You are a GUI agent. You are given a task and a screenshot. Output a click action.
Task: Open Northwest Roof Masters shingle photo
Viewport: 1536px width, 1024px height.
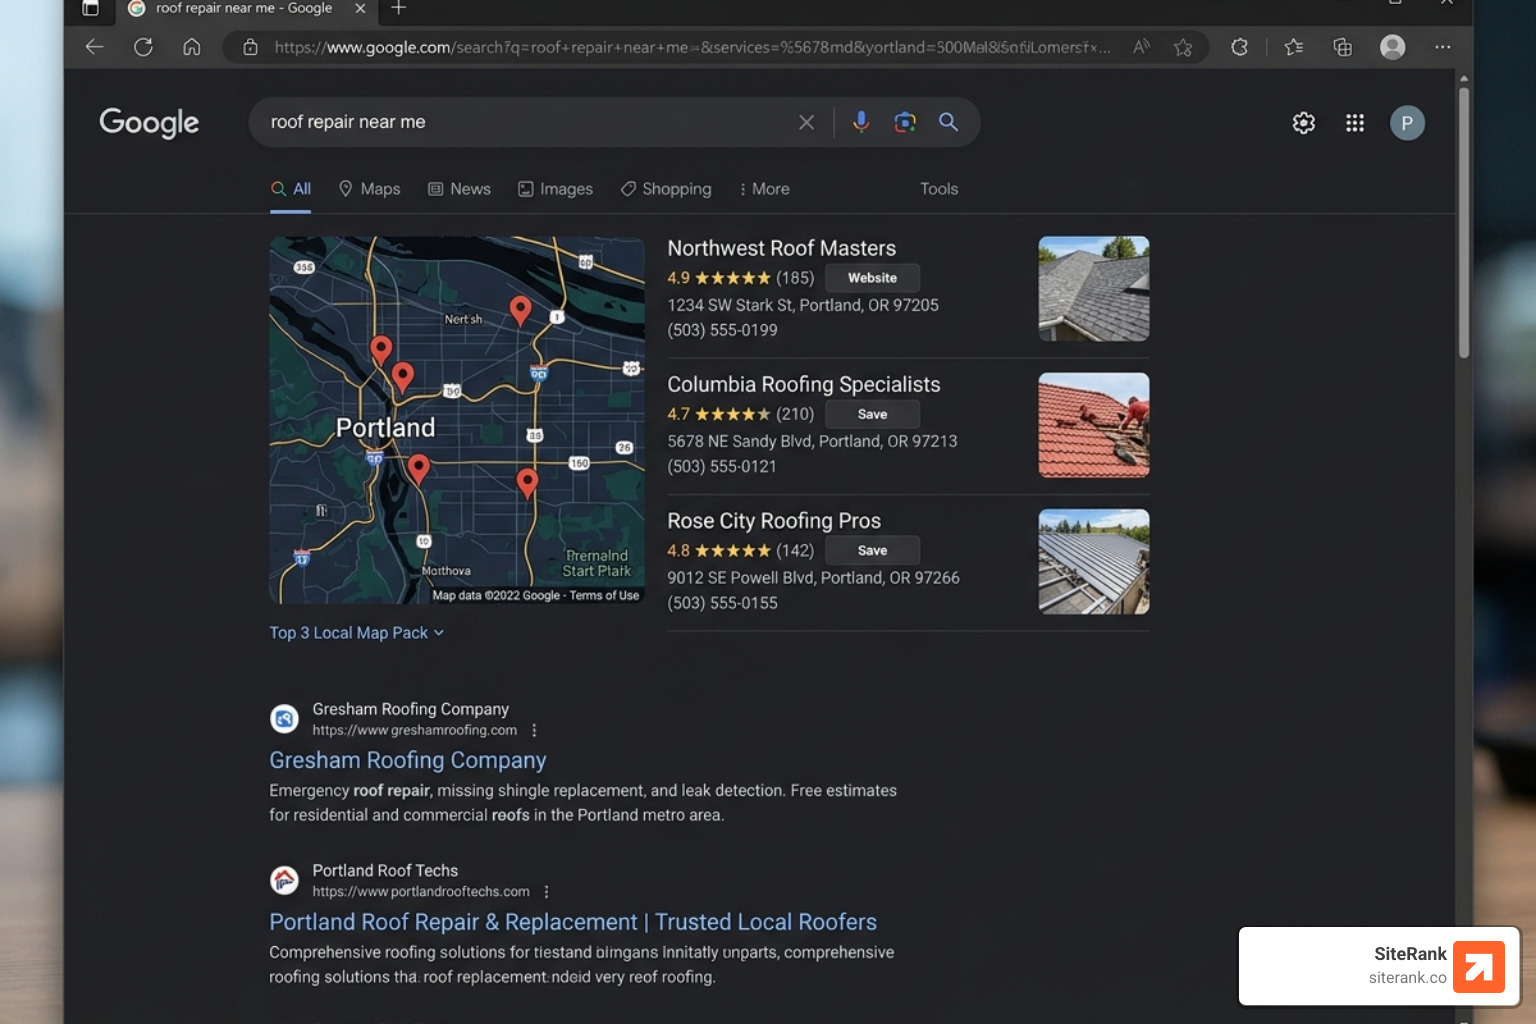click(x=1094, y=289)
